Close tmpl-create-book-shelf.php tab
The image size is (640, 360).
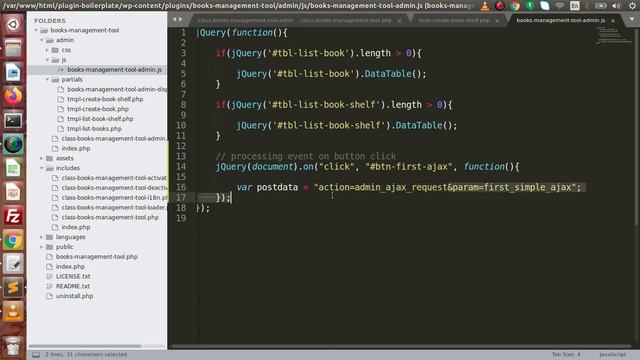[x=497, y=20]
